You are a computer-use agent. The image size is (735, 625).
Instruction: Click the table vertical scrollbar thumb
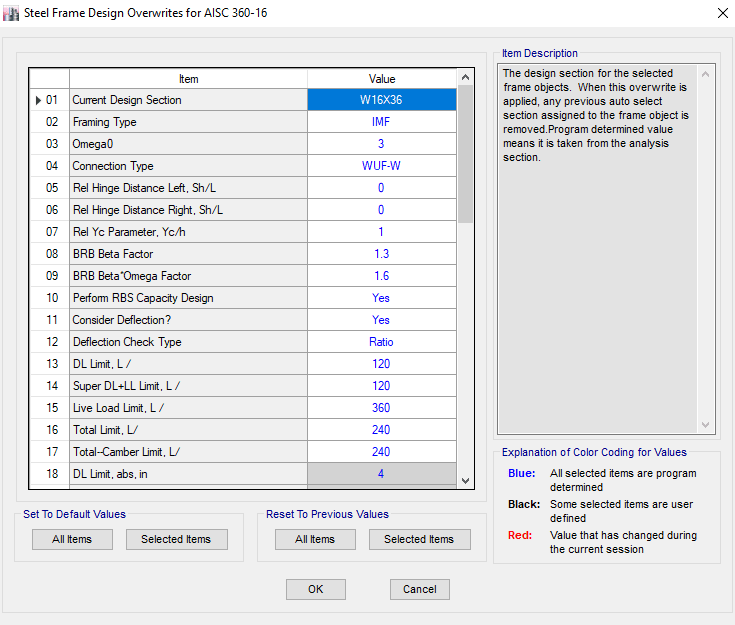[x=465, y=154]
